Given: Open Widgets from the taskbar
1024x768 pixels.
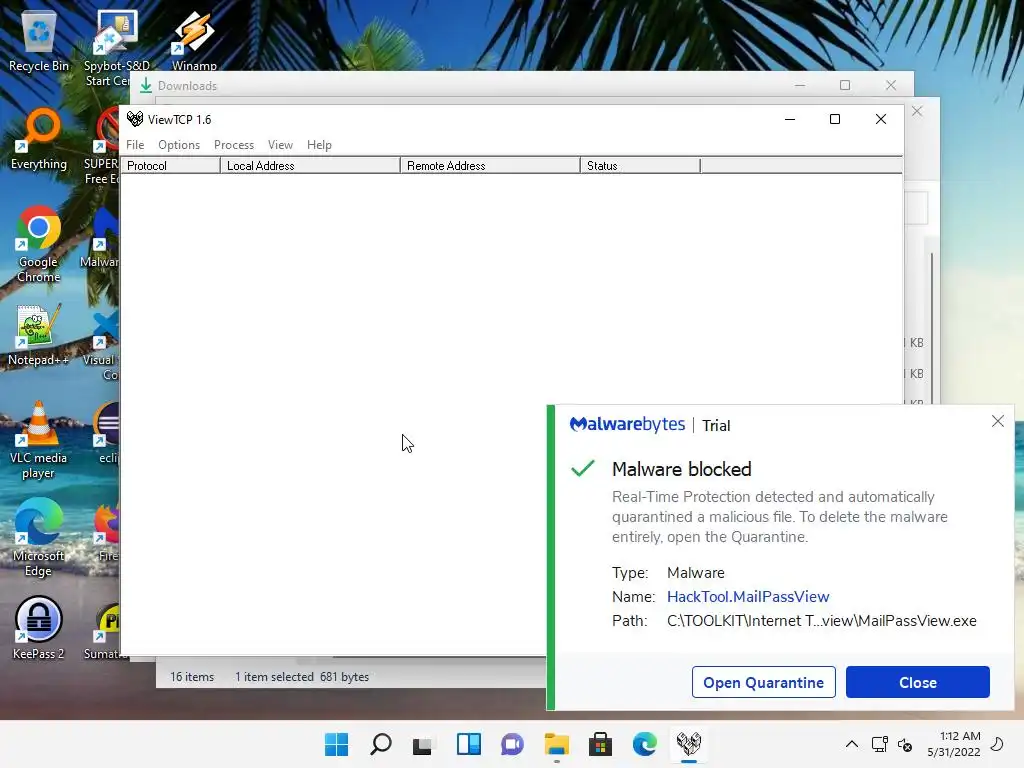Looking at the screenshot, I should (468, 744).
